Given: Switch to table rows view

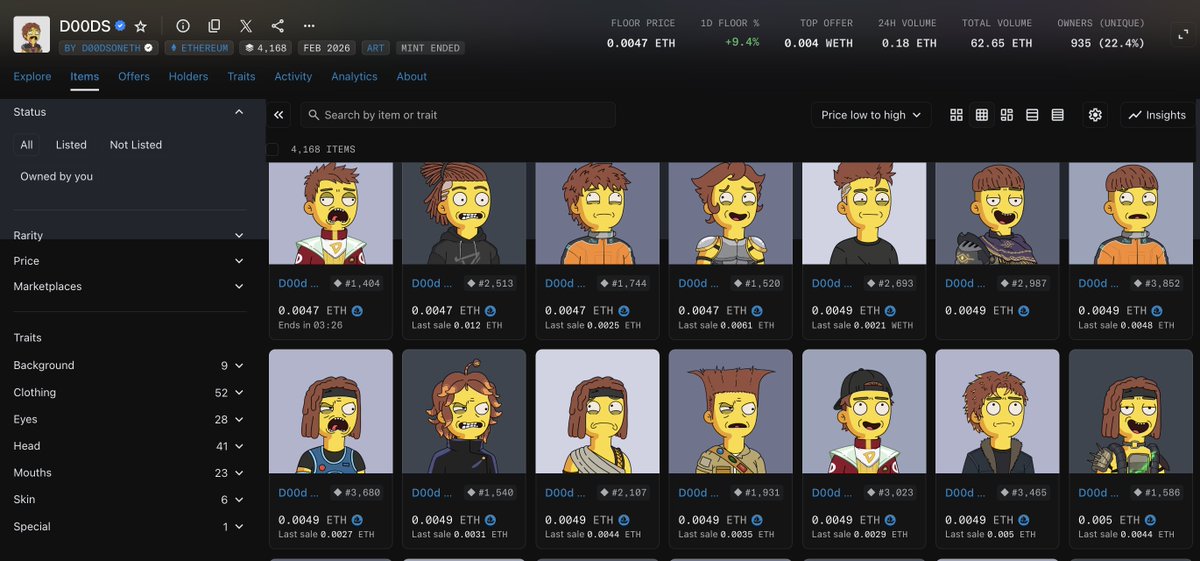Looking at the screenshot, I should pos(1058,115).
